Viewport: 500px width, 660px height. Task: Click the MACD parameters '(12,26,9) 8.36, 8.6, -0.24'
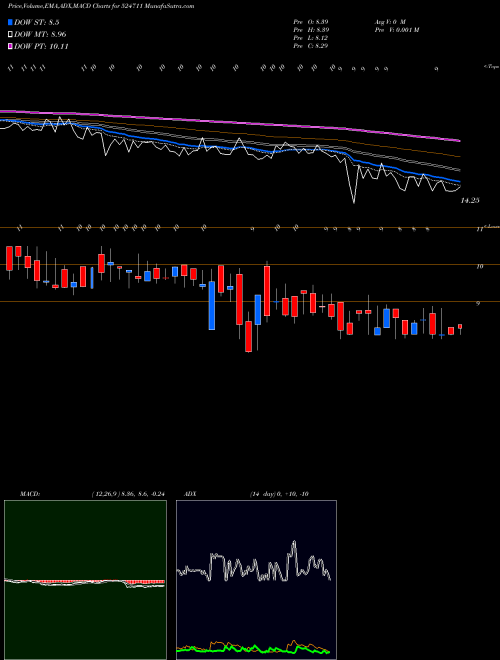tap(128, 494)
